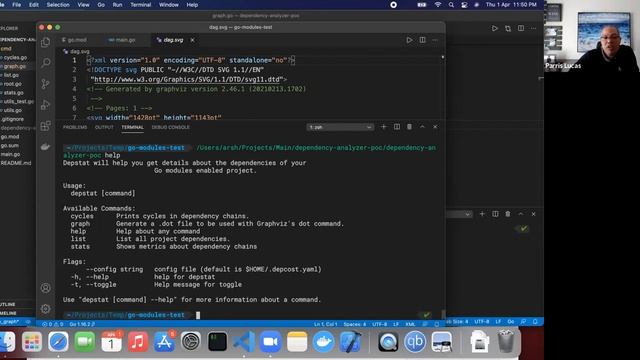The width and height of the screenshot is (640, 360).
Task: Open the Manage gear in the activity bar
Action: [46, 309]
